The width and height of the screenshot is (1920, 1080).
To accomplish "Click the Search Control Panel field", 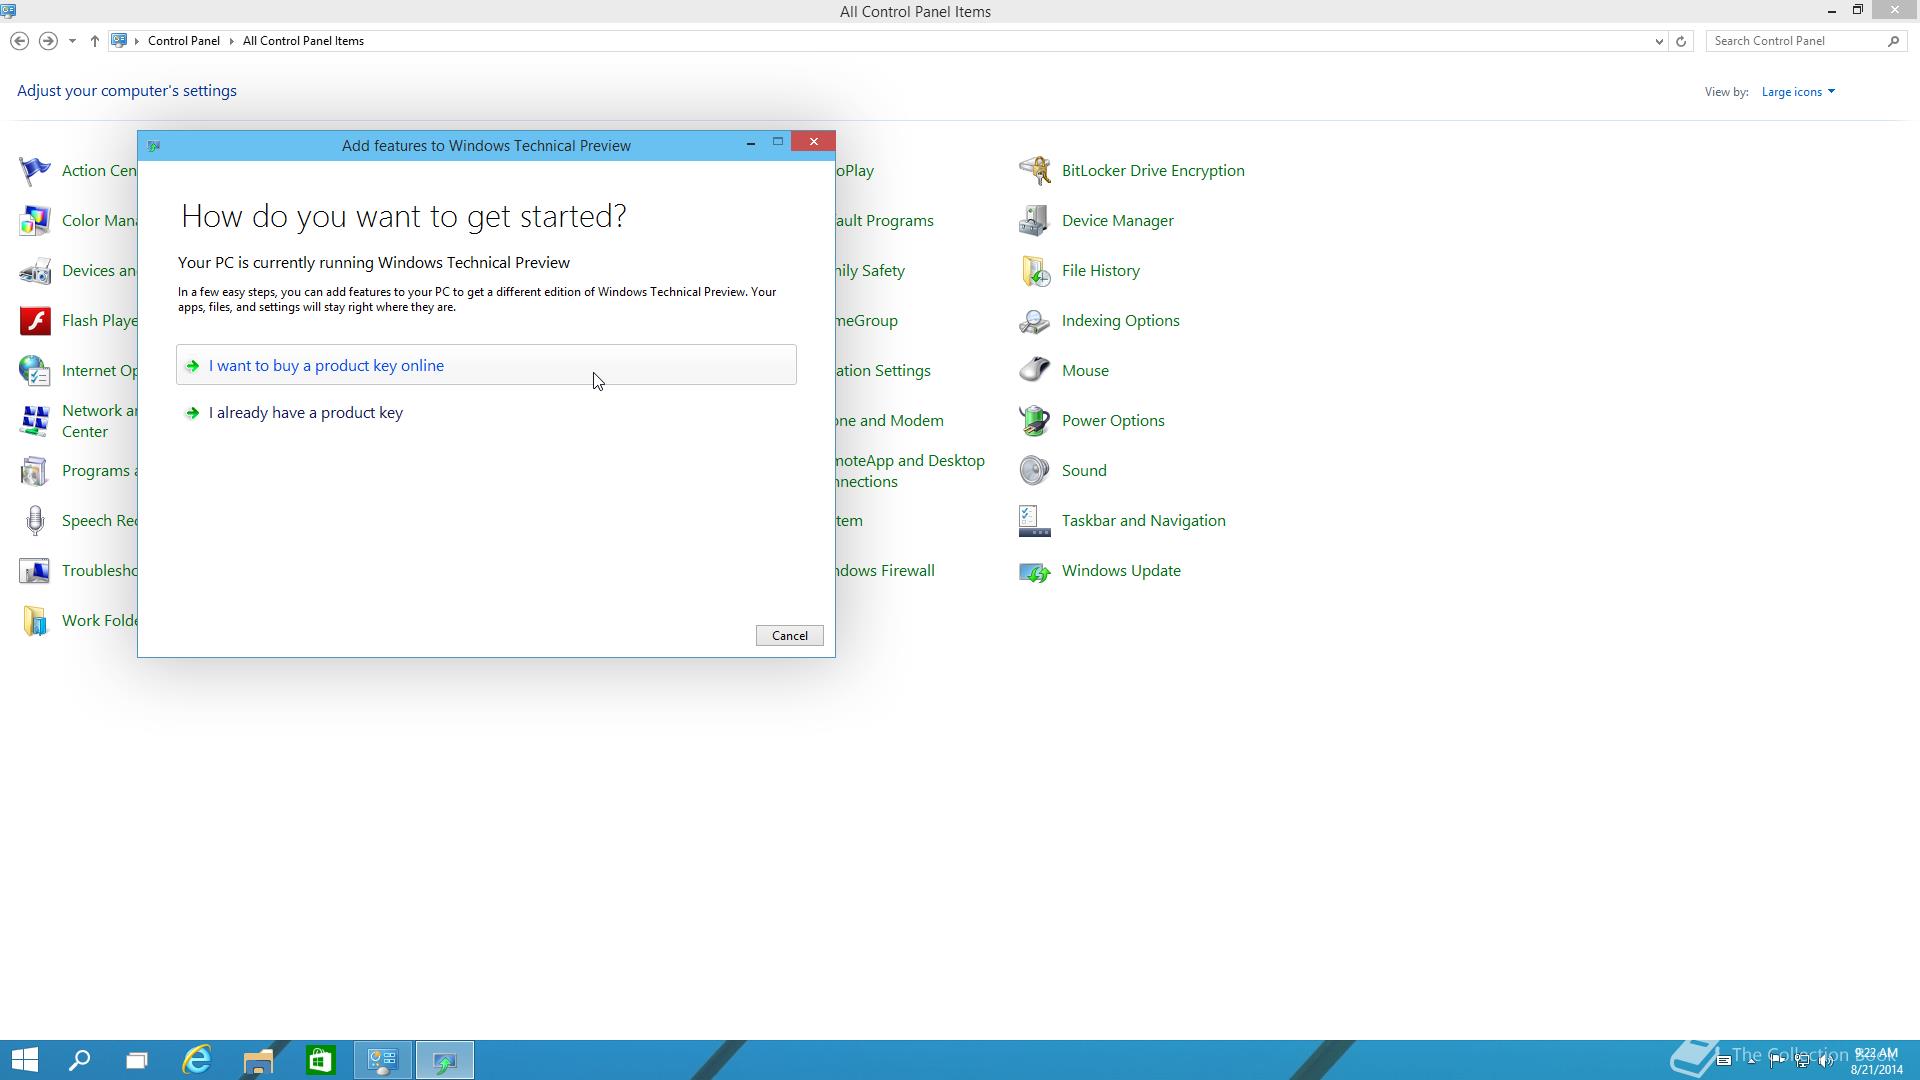I will [x=1796, y=41].
